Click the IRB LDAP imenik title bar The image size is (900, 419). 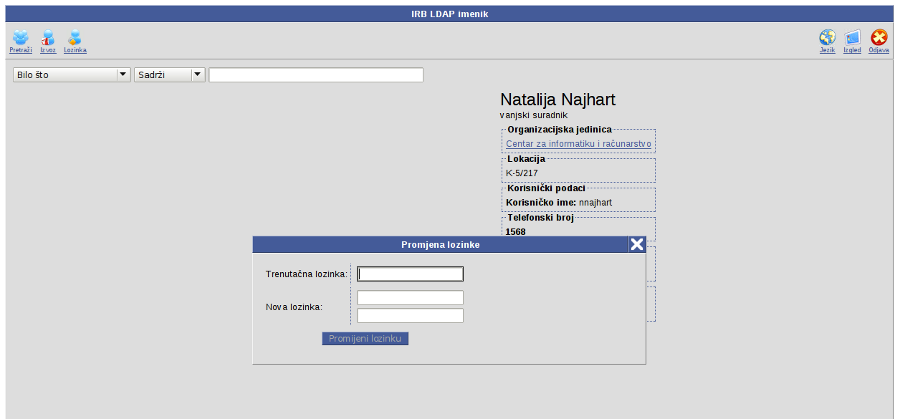450,15
